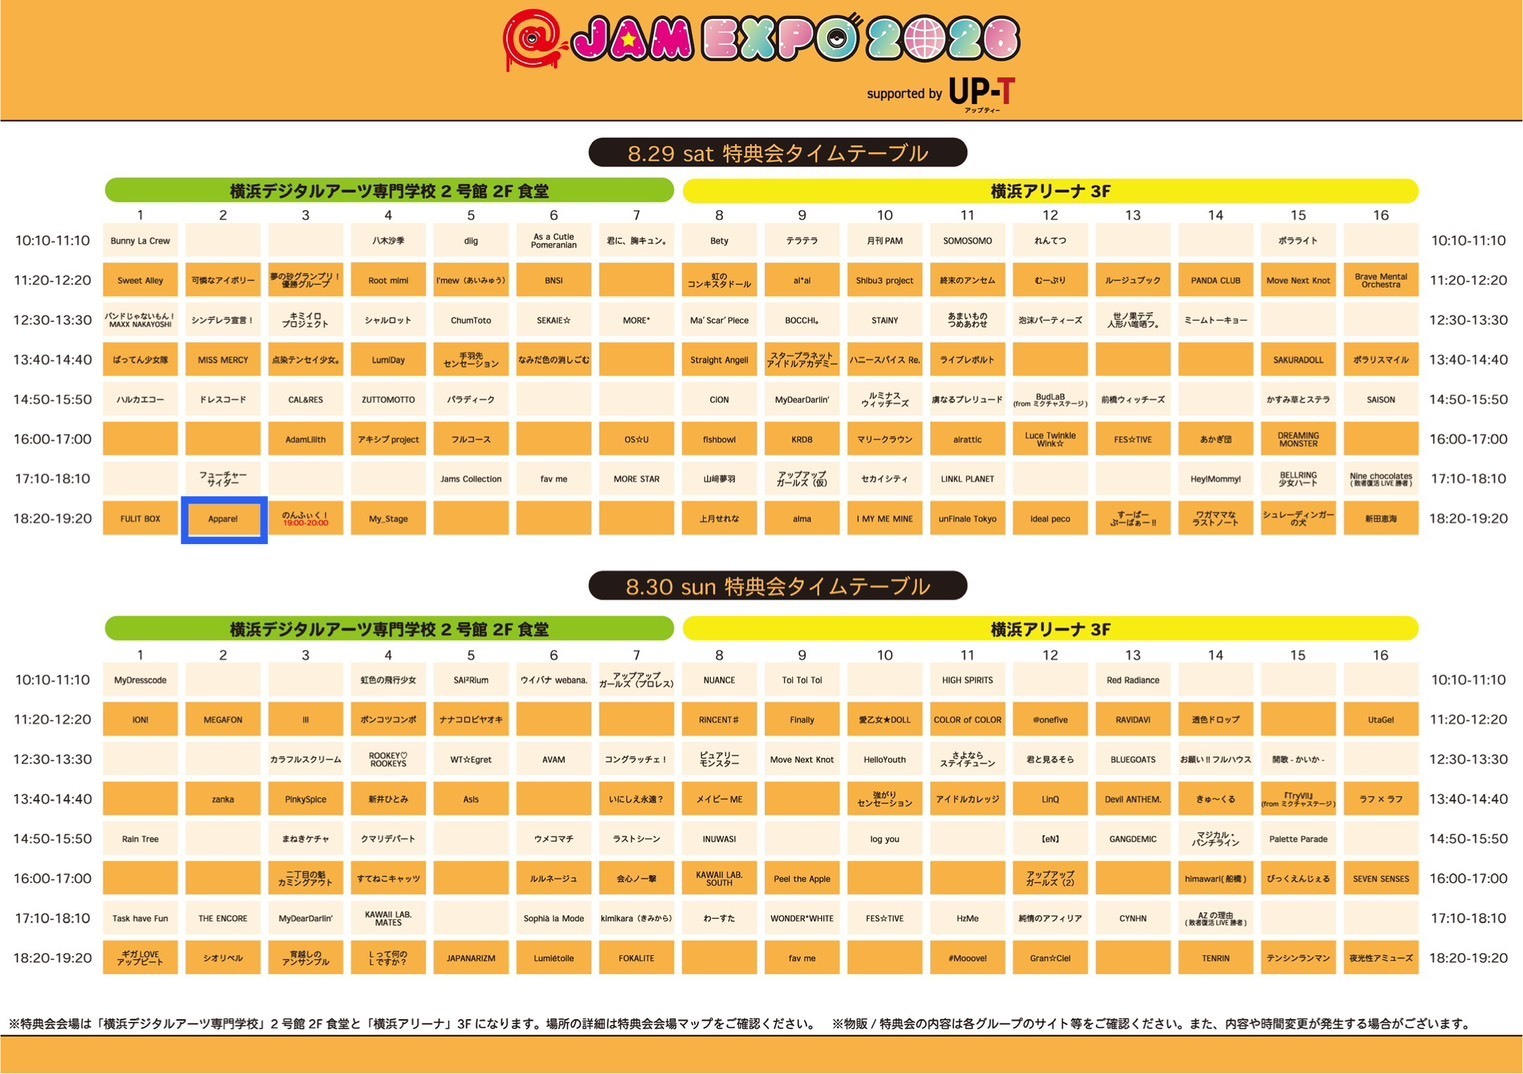Click the ideal peco slot
The height and width of the screenshot is (1074, 1523).
1050,518
